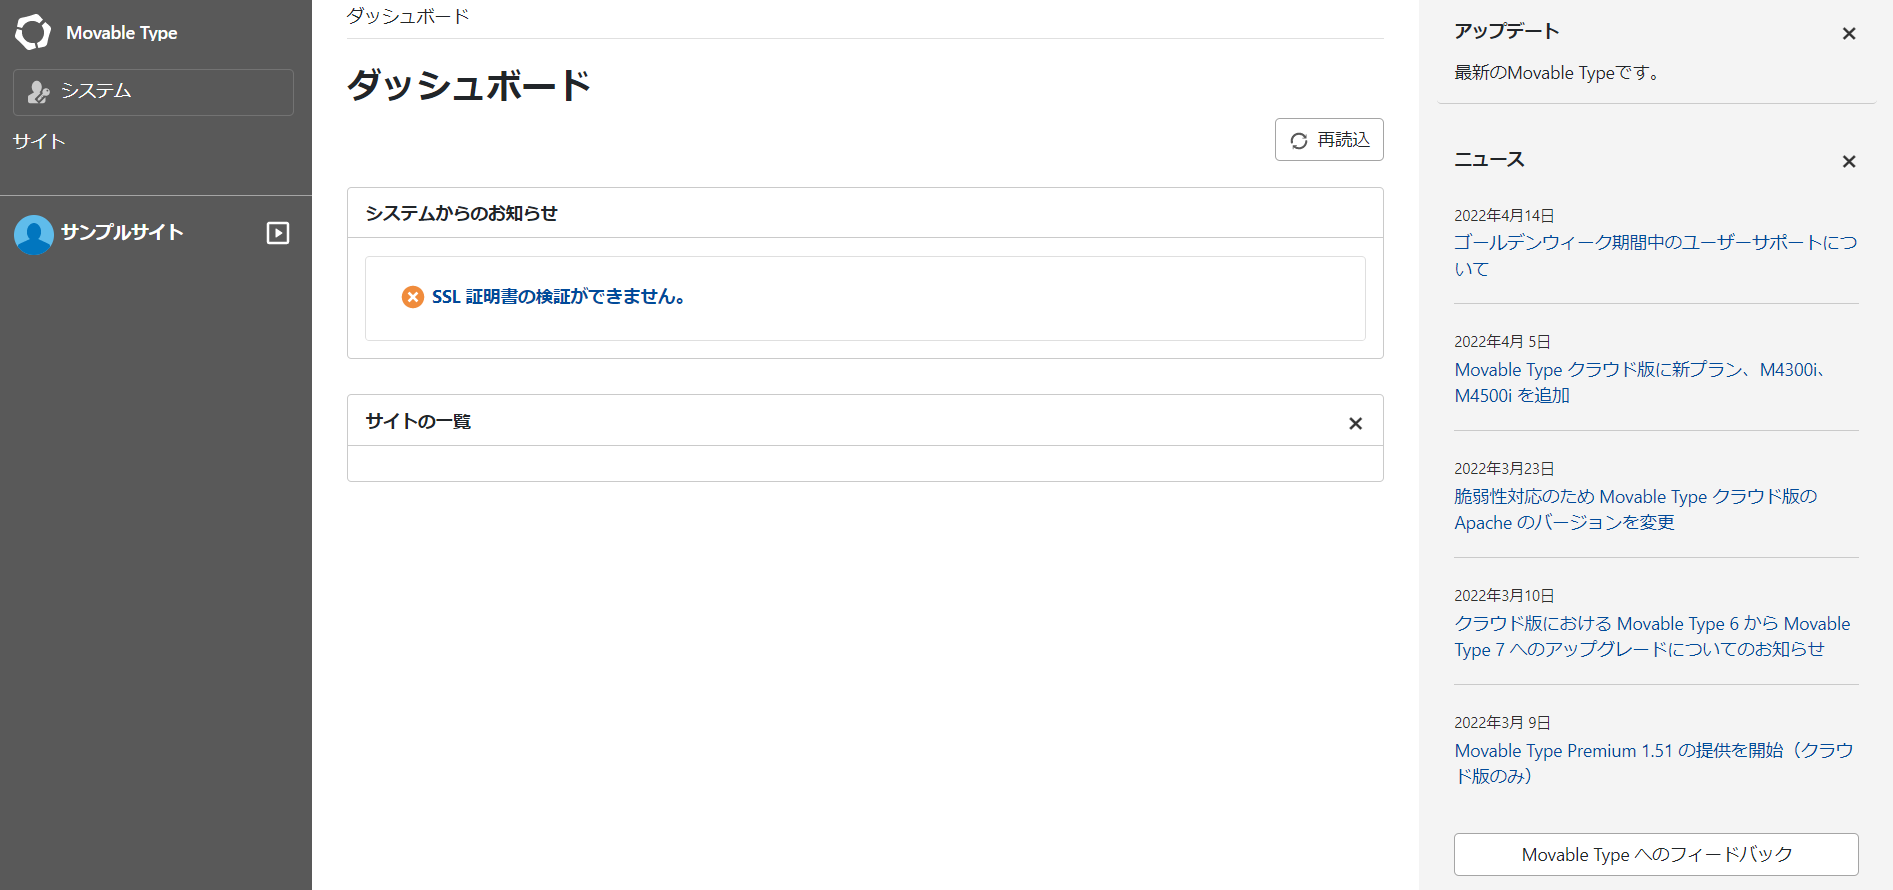Screen dimensions: 1893x890
Task: Click the orange SSL error icon
Action: point(413,297)
